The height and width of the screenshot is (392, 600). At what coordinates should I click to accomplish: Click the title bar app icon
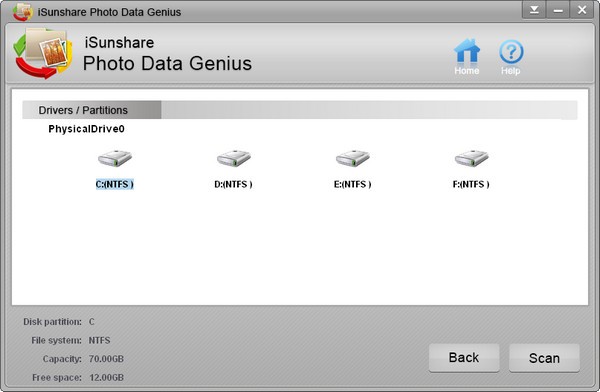point(23,12)
